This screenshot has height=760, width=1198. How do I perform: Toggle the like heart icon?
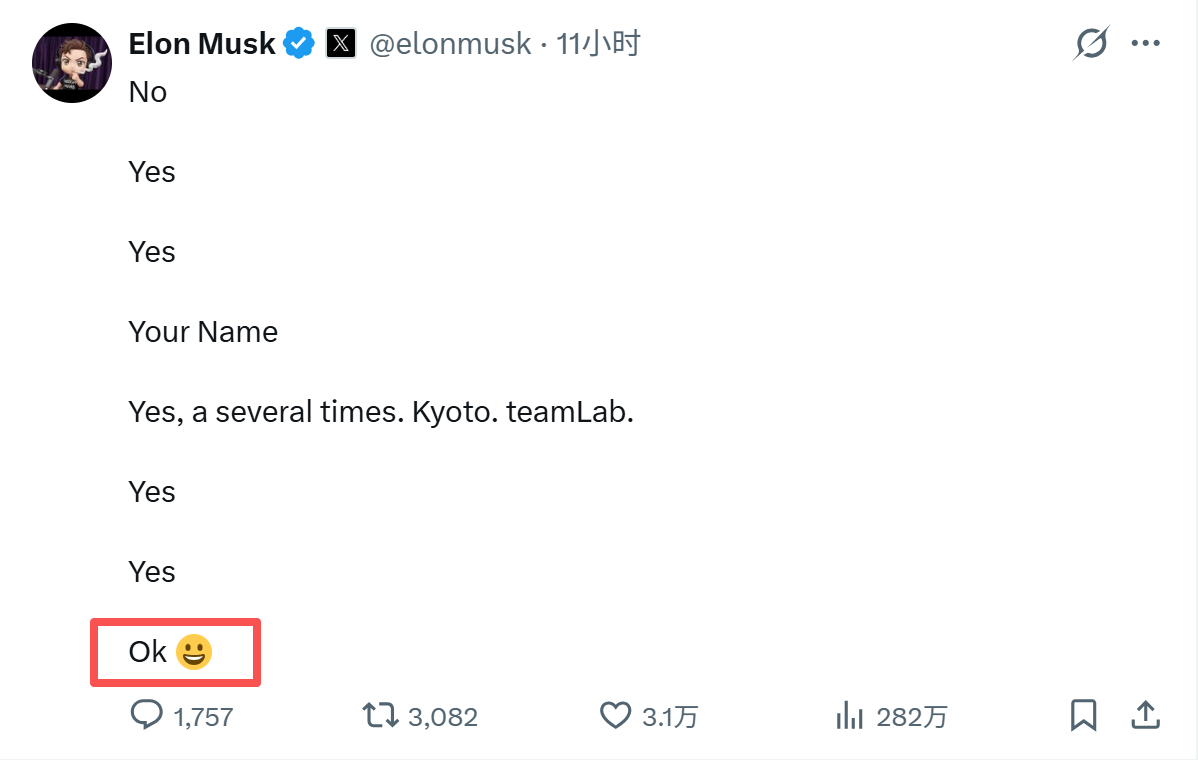click(615, 715)
